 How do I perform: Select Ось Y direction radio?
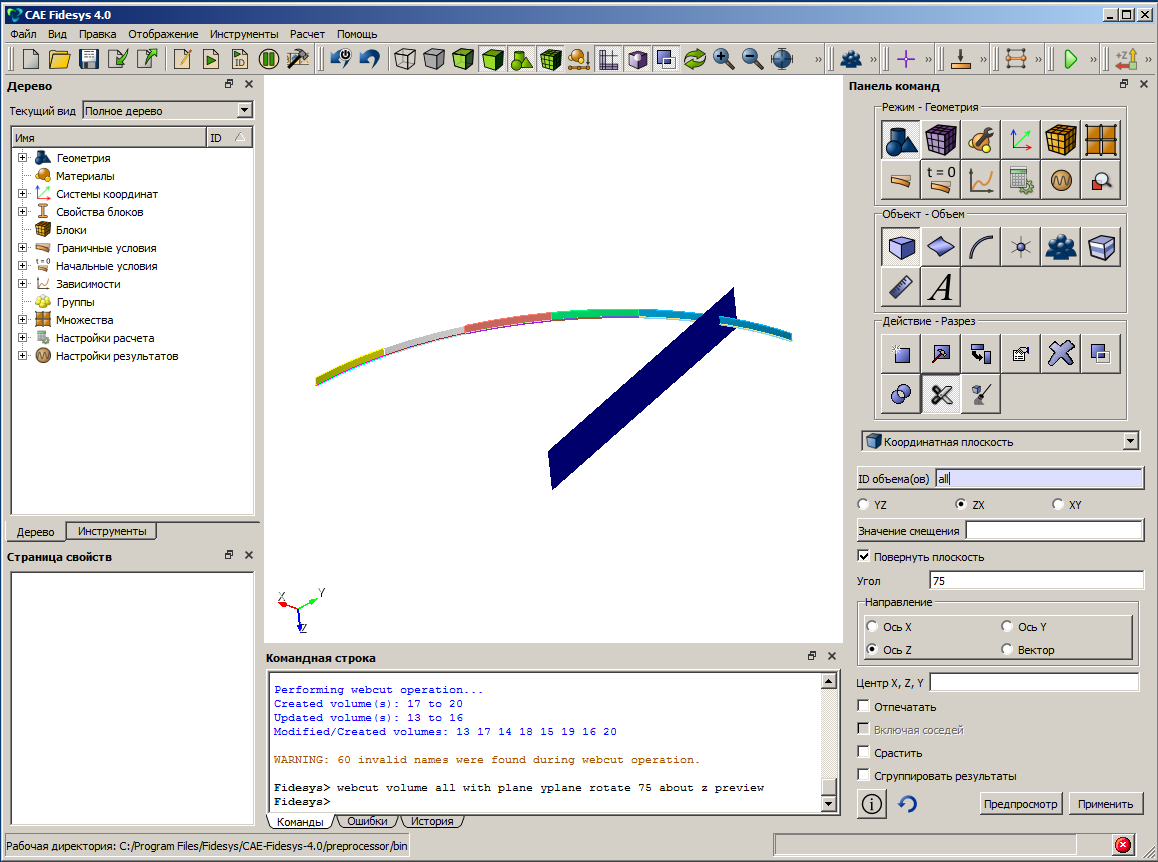pos(1007,626)
